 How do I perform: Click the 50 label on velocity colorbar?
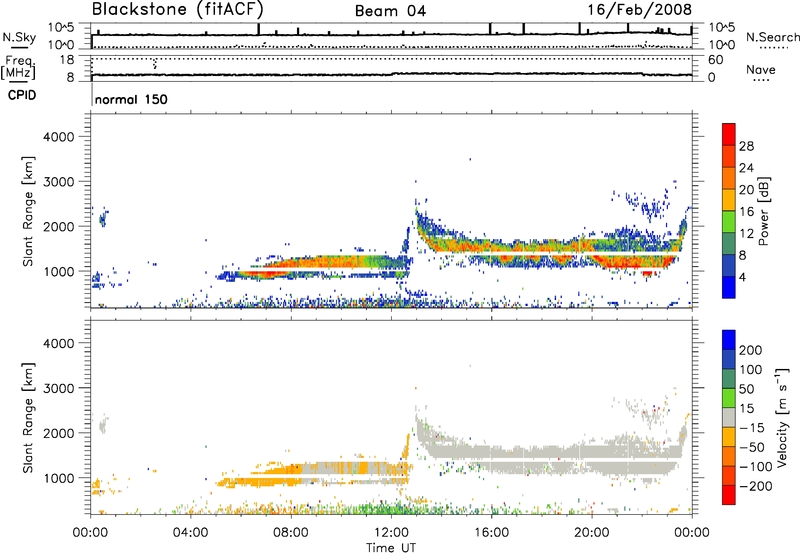click(x=746, y=389)
